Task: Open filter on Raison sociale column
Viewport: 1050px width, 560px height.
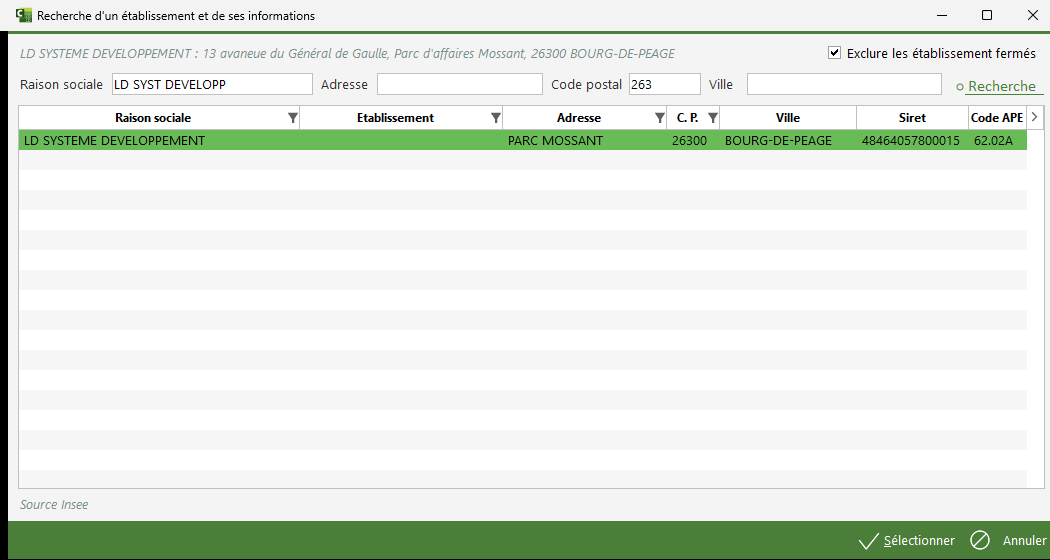Action: 292,118
